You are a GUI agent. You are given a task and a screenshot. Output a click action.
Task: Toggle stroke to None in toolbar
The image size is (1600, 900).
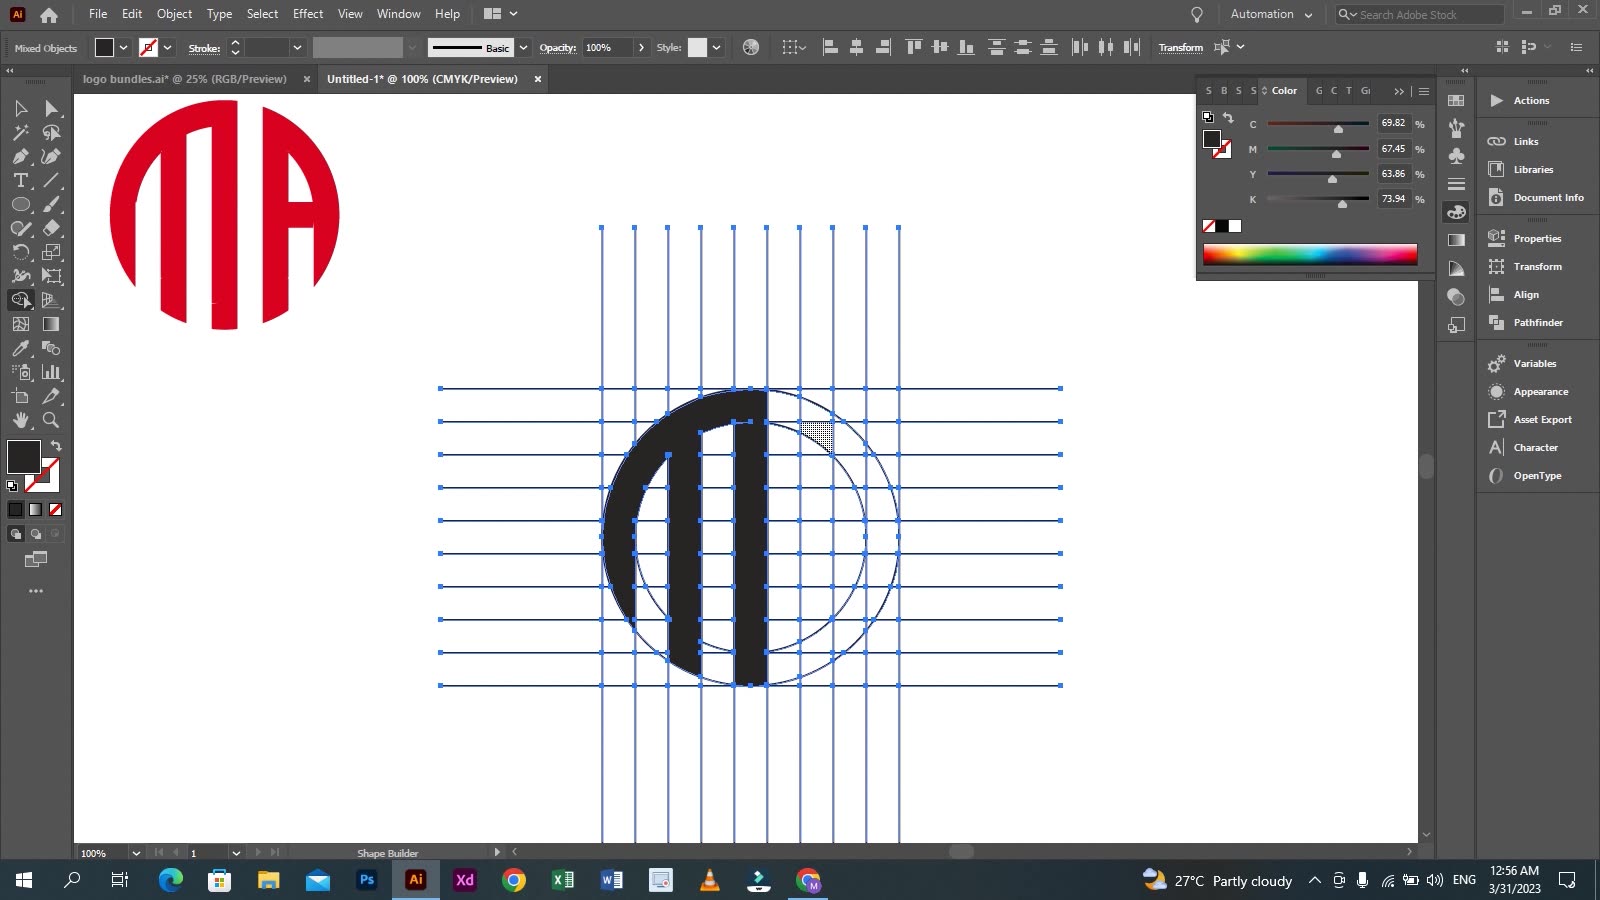click(148, 47)
